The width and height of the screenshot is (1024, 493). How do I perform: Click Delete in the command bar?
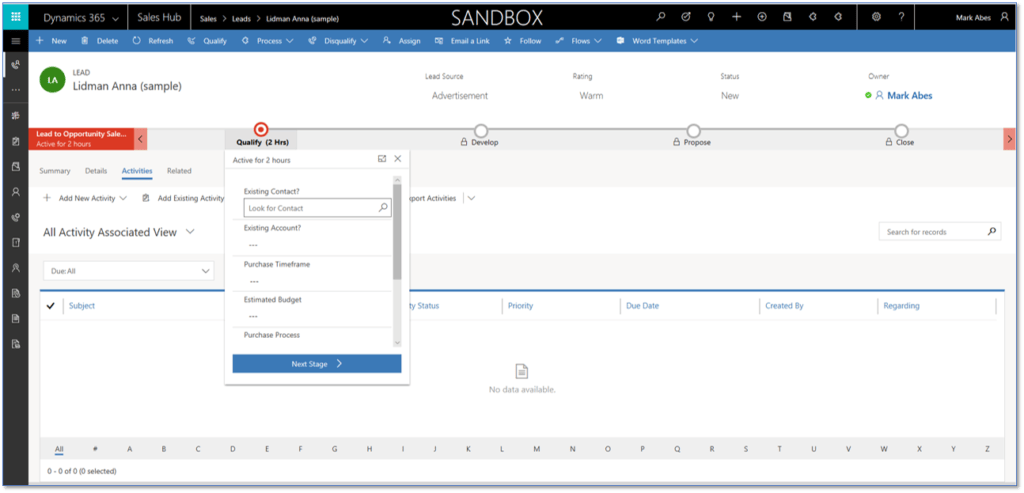[100, 40]
